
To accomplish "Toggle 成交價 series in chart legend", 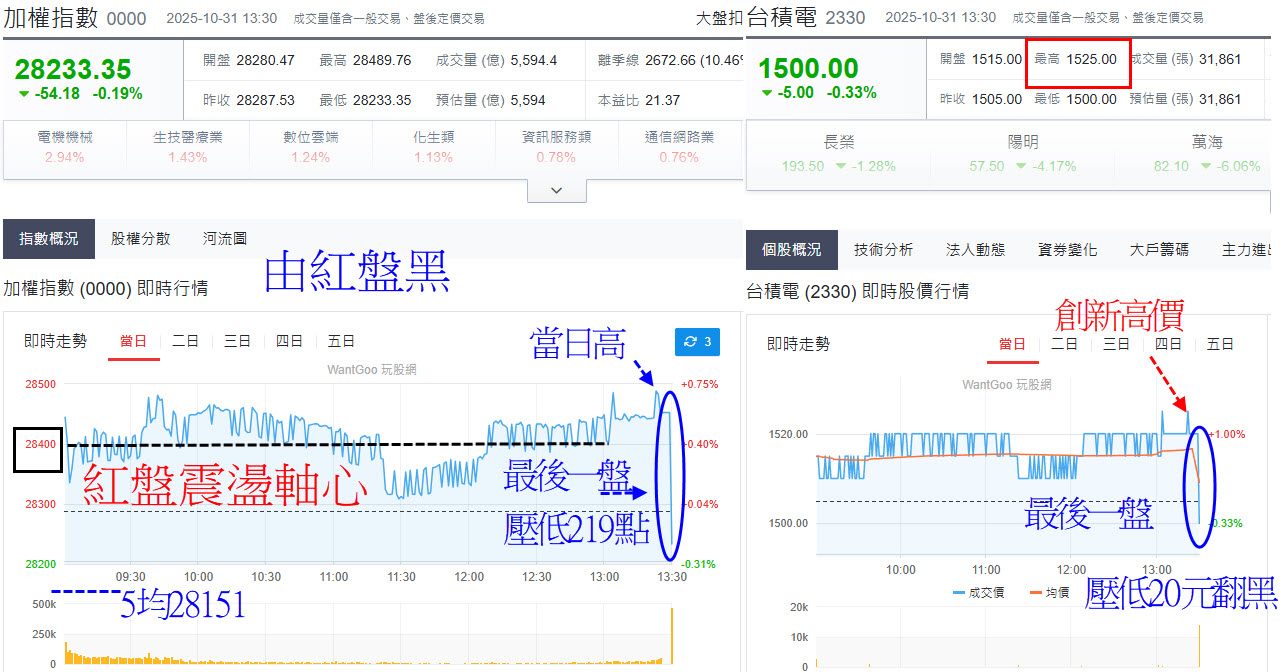I will [x=976, y=592].
